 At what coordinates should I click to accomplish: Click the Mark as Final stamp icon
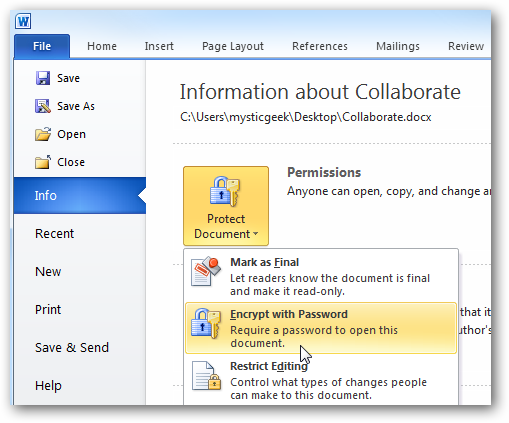(206, 271)
